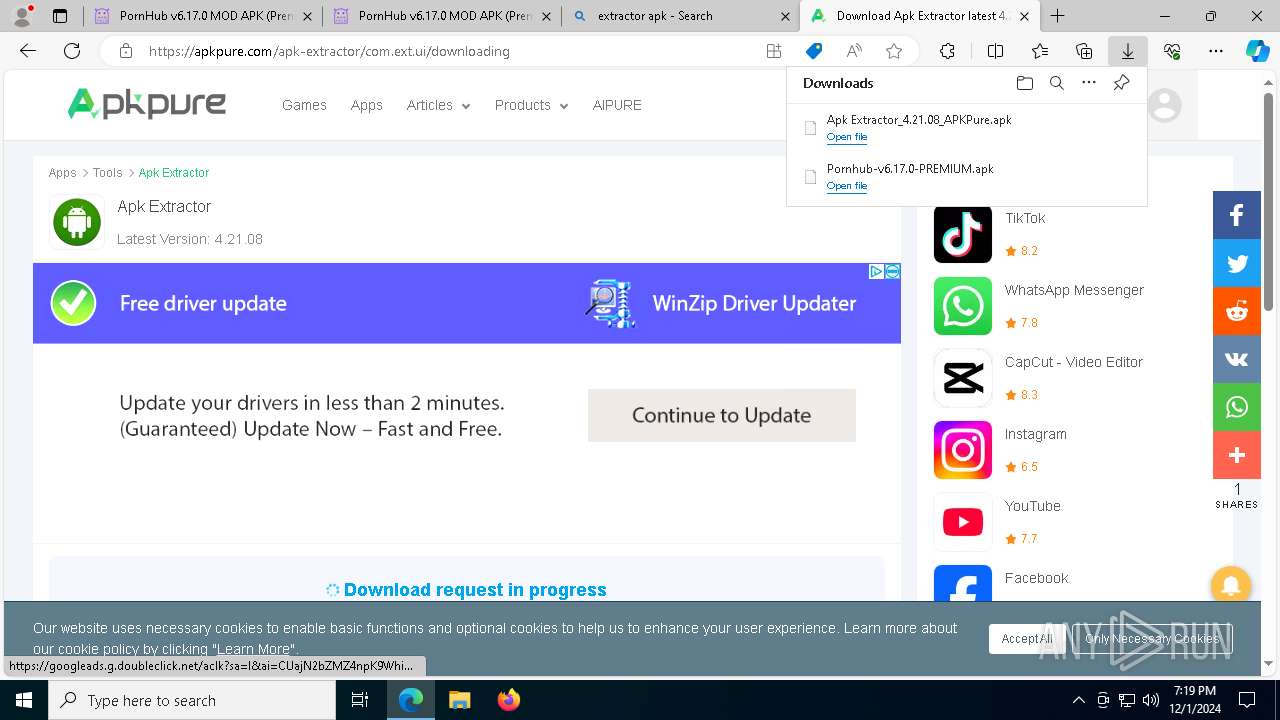The height and width of the screenshot is (720, 1280).
Task: Open downloads folder from Downloads panel
Action: pos(1024,83)
